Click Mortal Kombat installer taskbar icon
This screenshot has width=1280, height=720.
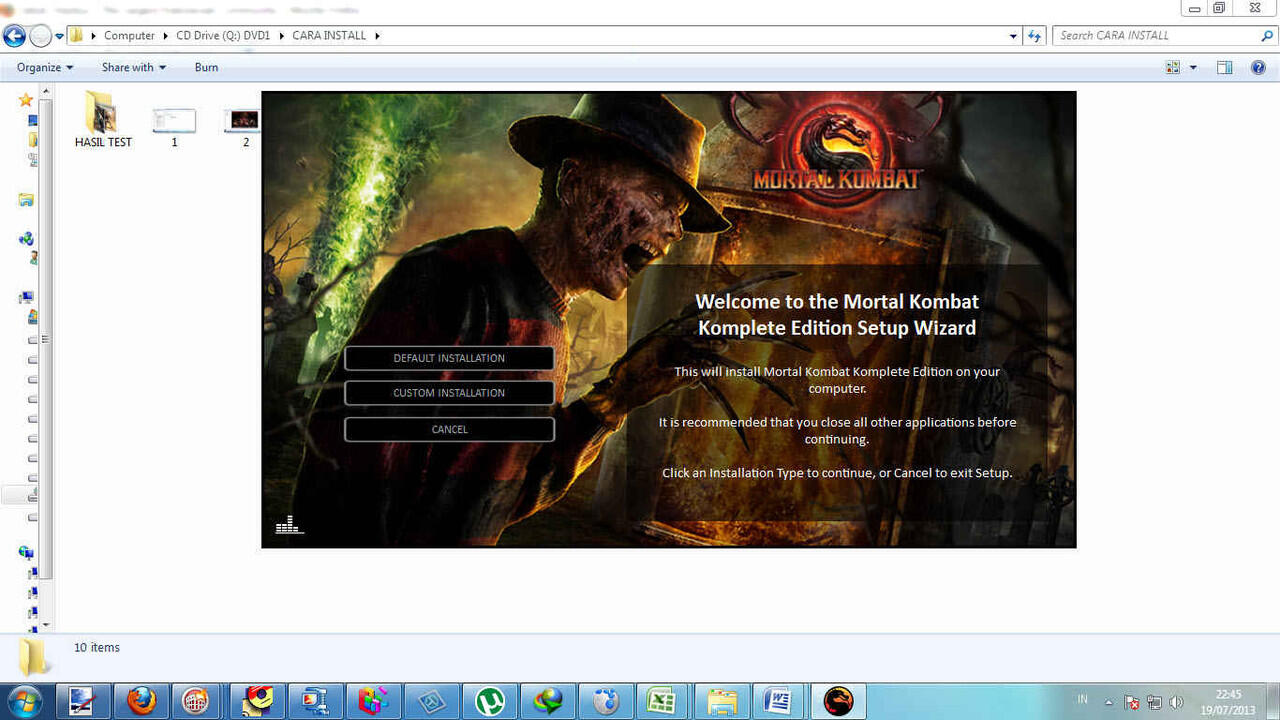pyautogui.click(x=838, y=701)
